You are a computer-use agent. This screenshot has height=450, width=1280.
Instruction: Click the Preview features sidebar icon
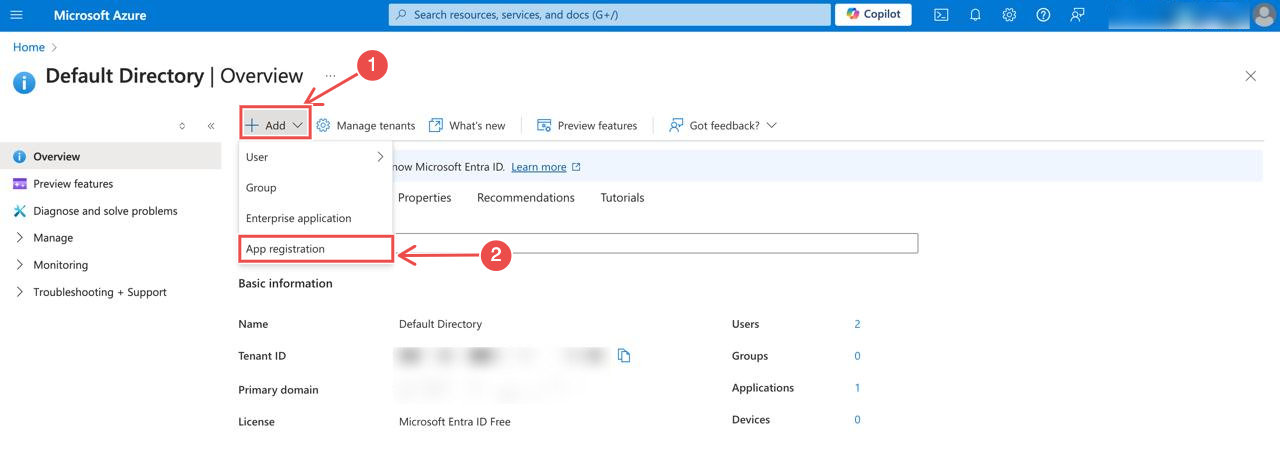19,184
